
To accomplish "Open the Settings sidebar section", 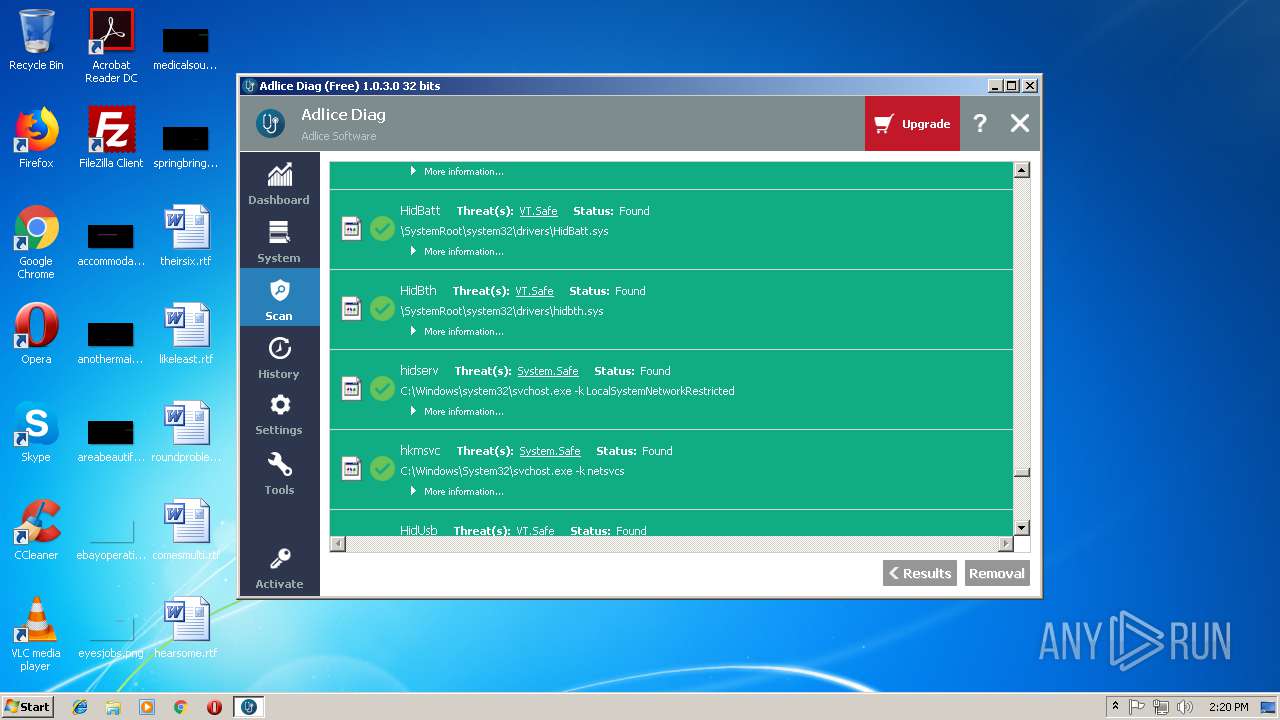I will pyautogui.click(x=279, y=413).
